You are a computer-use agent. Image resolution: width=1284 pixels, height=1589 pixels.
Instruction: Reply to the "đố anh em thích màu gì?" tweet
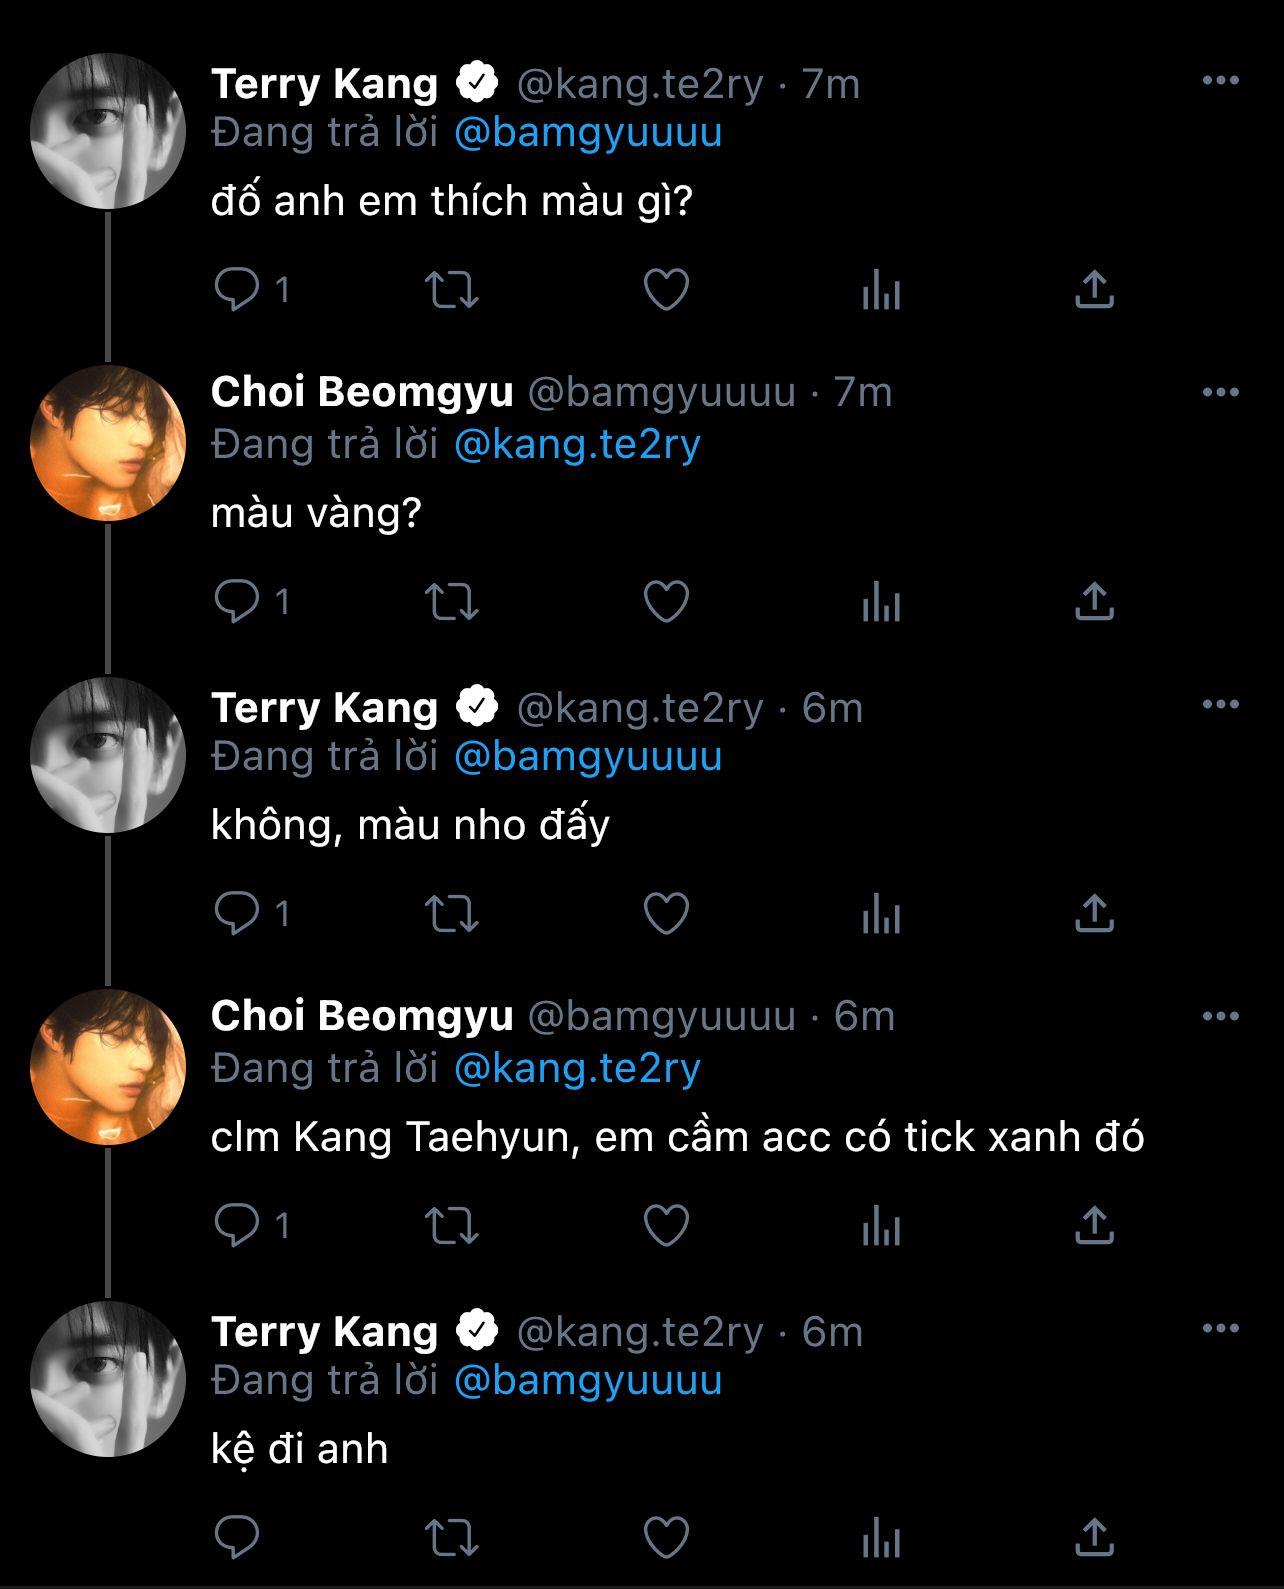(237, 290)
